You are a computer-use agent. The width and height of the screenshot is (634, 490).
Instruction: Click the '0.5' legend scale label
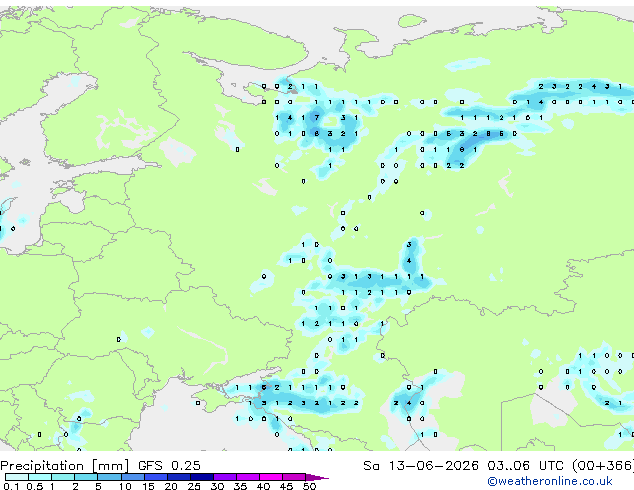point(35,486)
